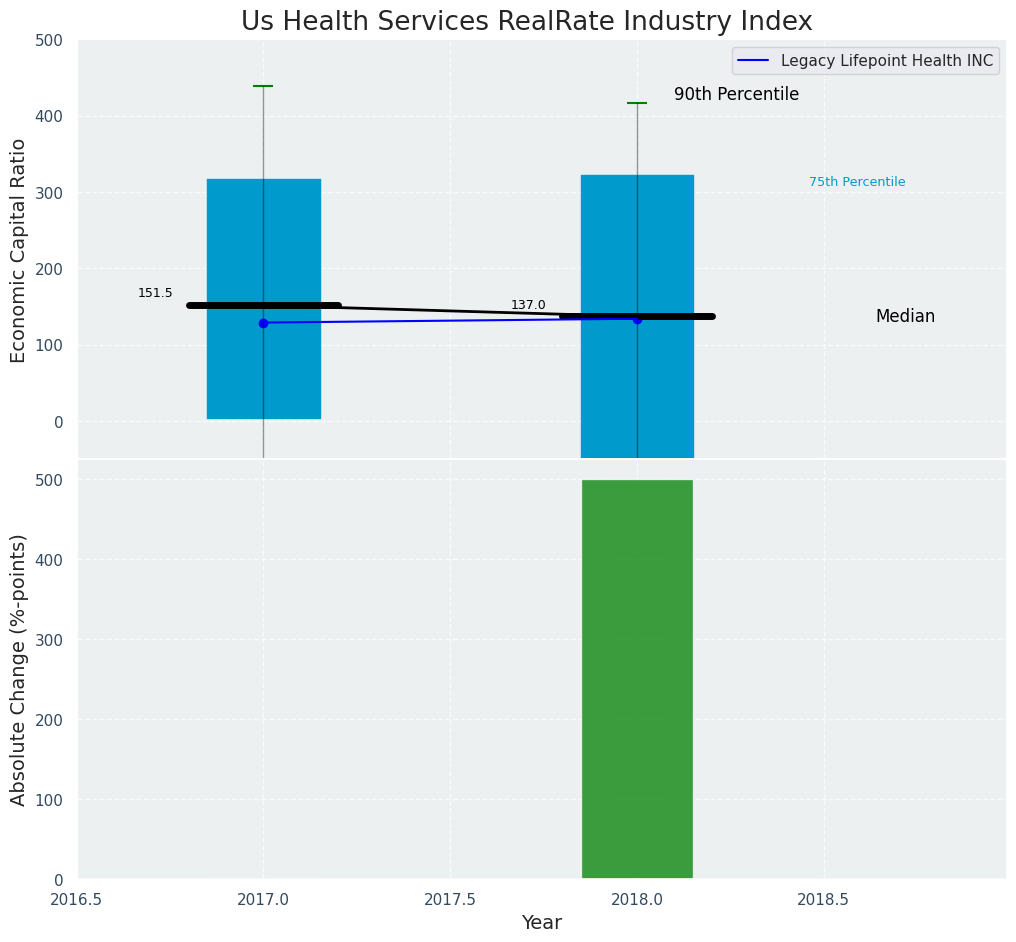Click the 2017.5 tick on Year axis
Viewport: 1016px width, 942px height.
click(x=450, y=899)
